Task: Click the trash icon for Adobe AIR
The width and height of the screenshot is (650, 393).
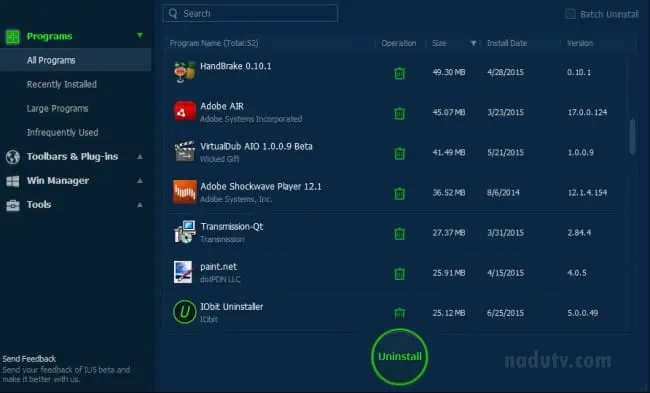Action: coord(399,113)
